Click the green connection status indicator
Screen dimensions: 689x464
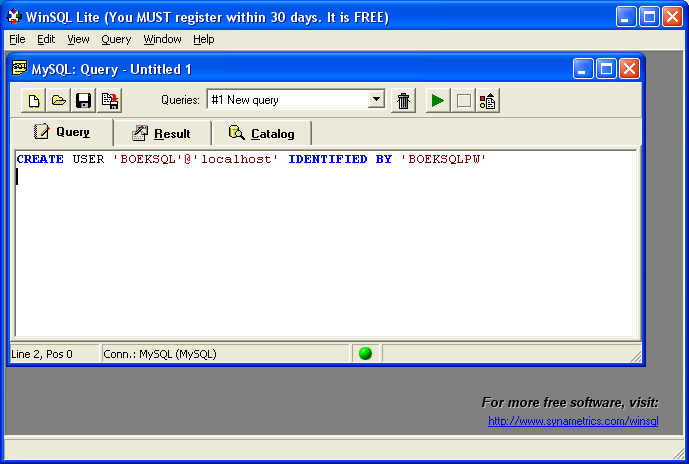[365, 353]
